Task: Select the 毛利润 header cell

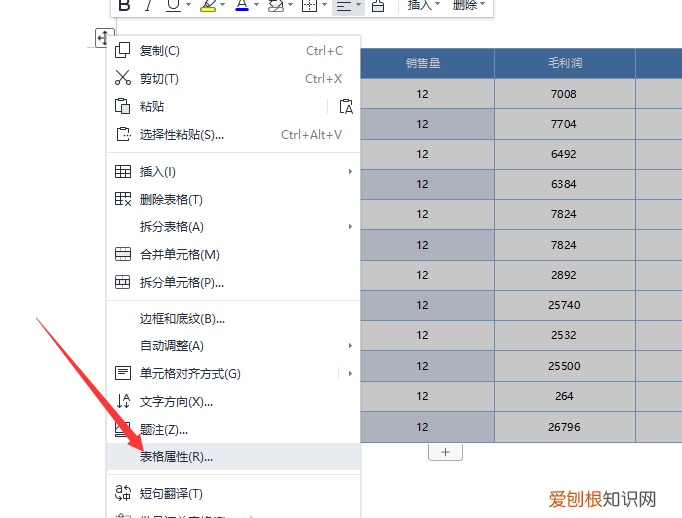Action: [x=565, y=63]
